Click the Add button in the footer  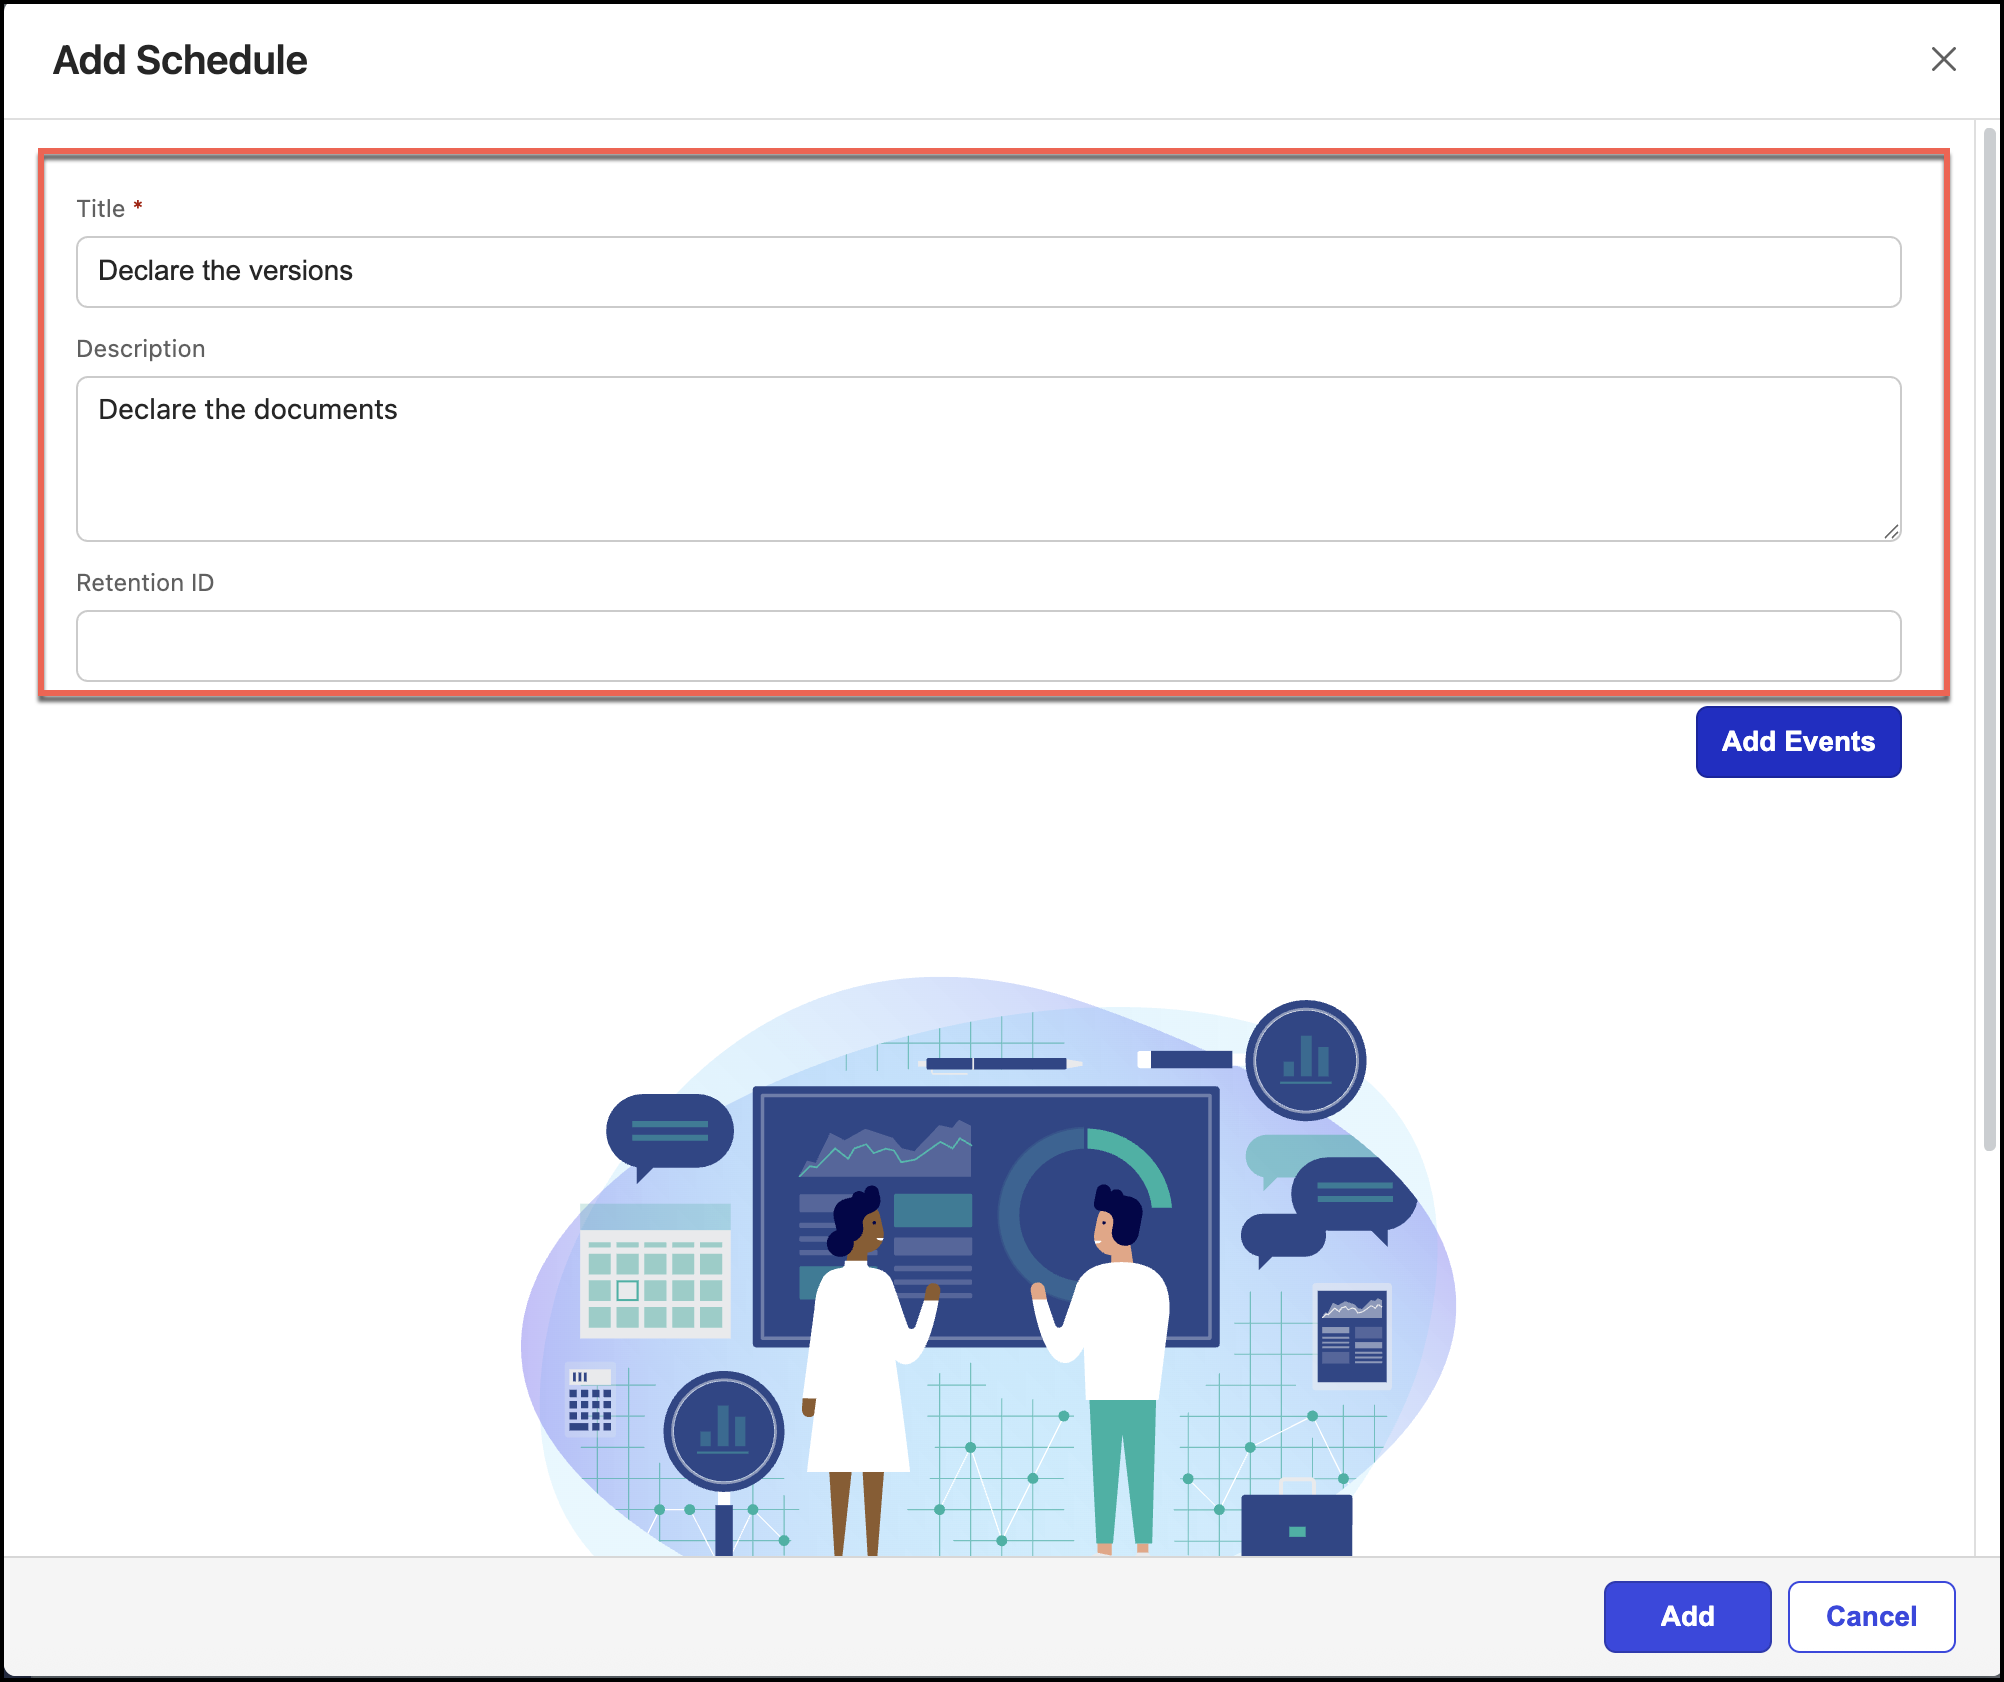[x=1687, y=1616]
